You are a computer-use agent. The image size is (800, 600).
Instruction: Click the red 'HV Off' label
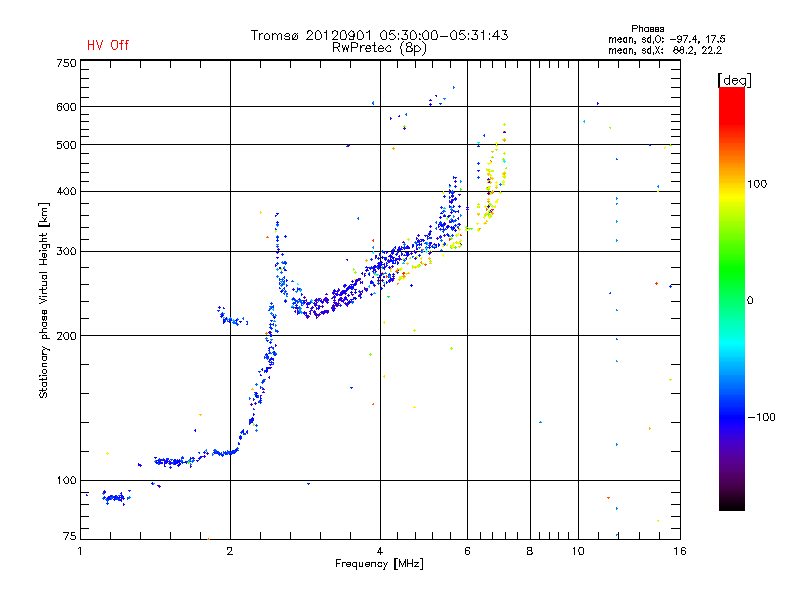click(108, 45)
